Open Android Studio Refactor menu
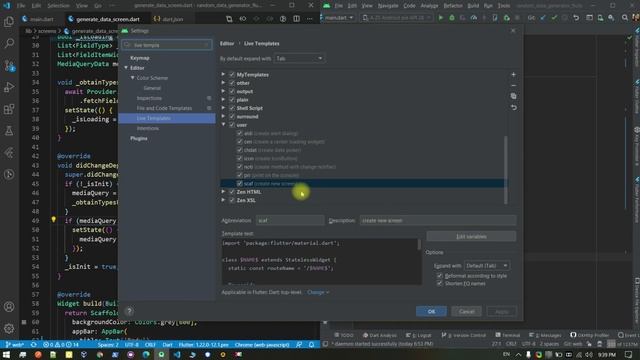The height and width of the screenshot is (360, 640). [x=453, y=6]
